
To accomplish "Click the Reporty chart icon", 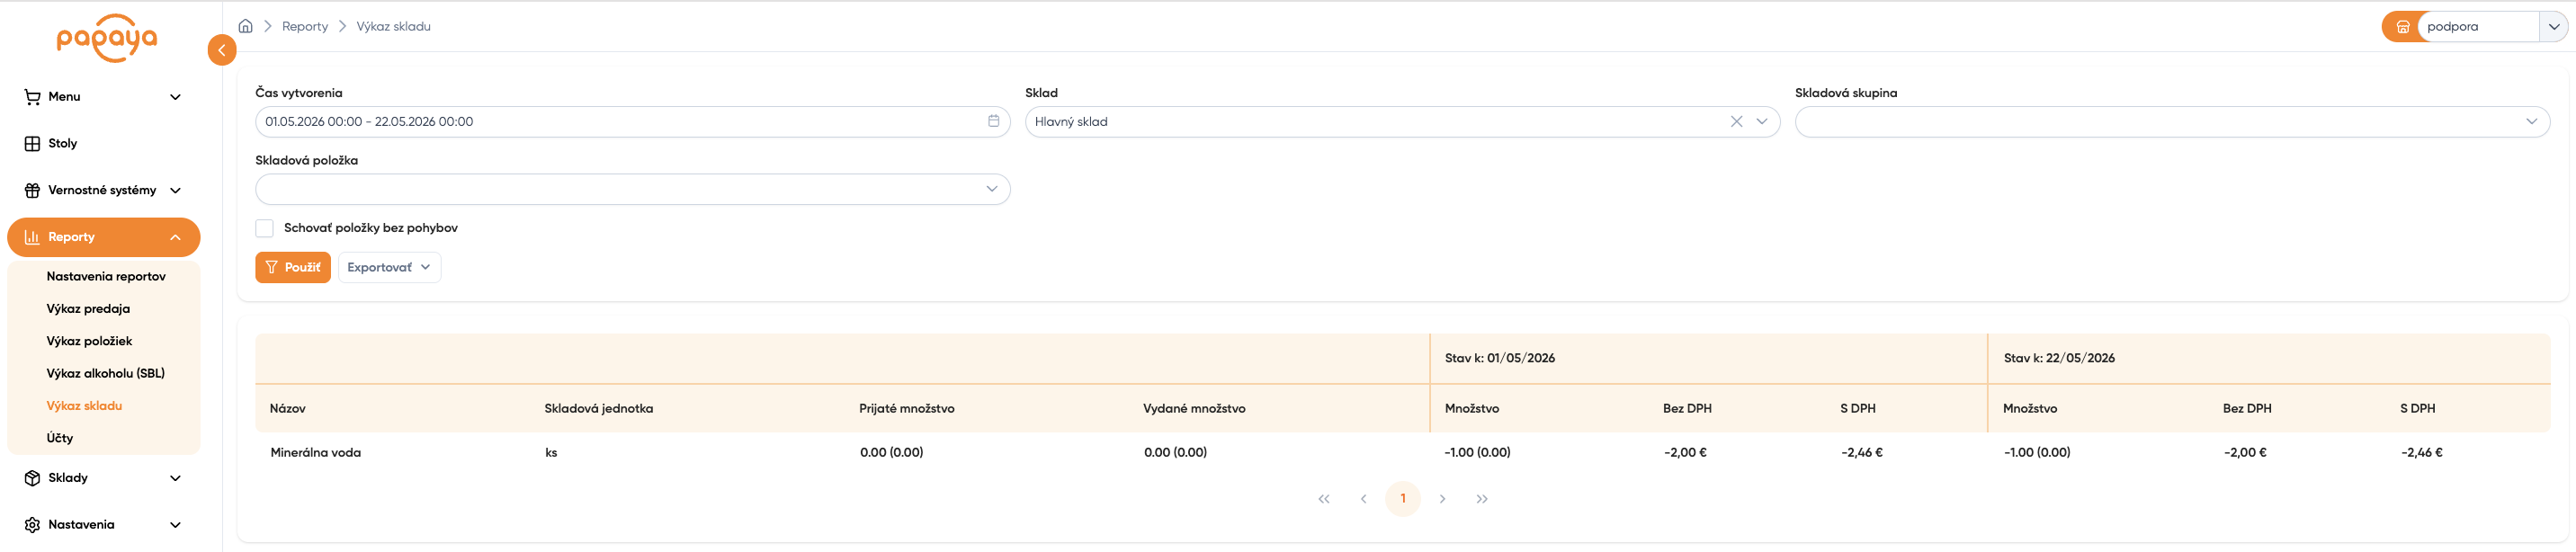I will [x=32, y=237].
